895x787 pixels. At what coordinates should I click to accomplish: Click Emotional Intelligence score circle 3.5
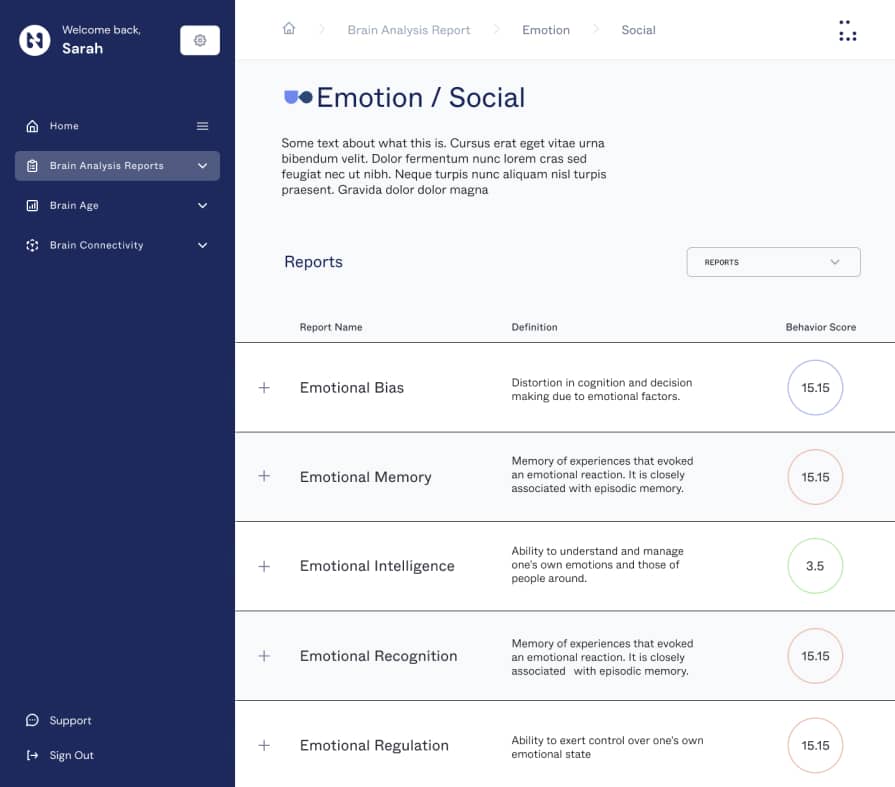point(815,566)
